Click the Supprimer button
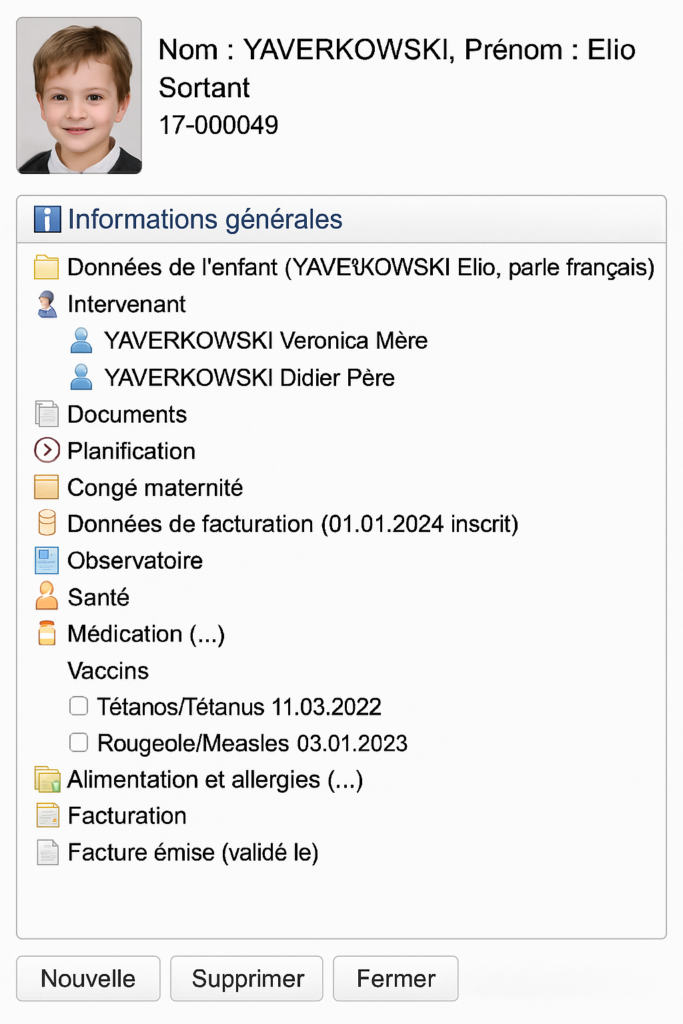Image resolution: width=683 pixels, height=1024 pixels. pyautogui.click(x=247, y=978)
